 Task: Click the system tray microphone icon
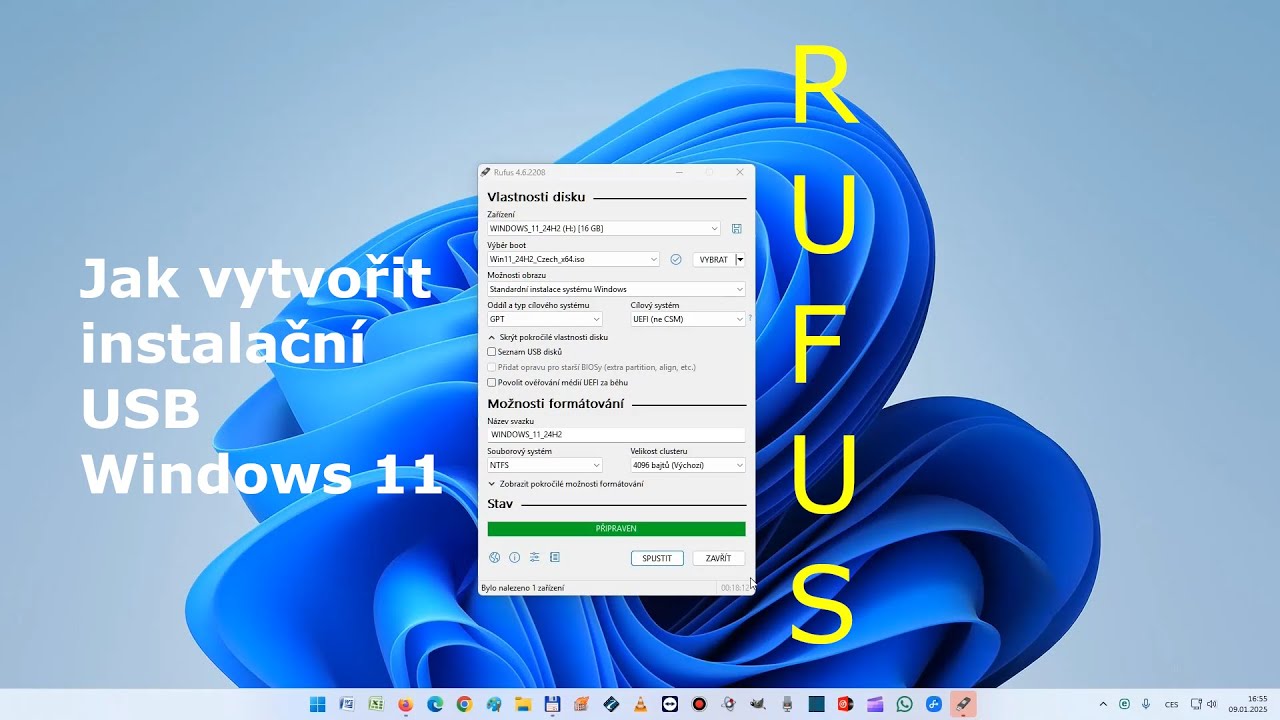coord(1145,704)
